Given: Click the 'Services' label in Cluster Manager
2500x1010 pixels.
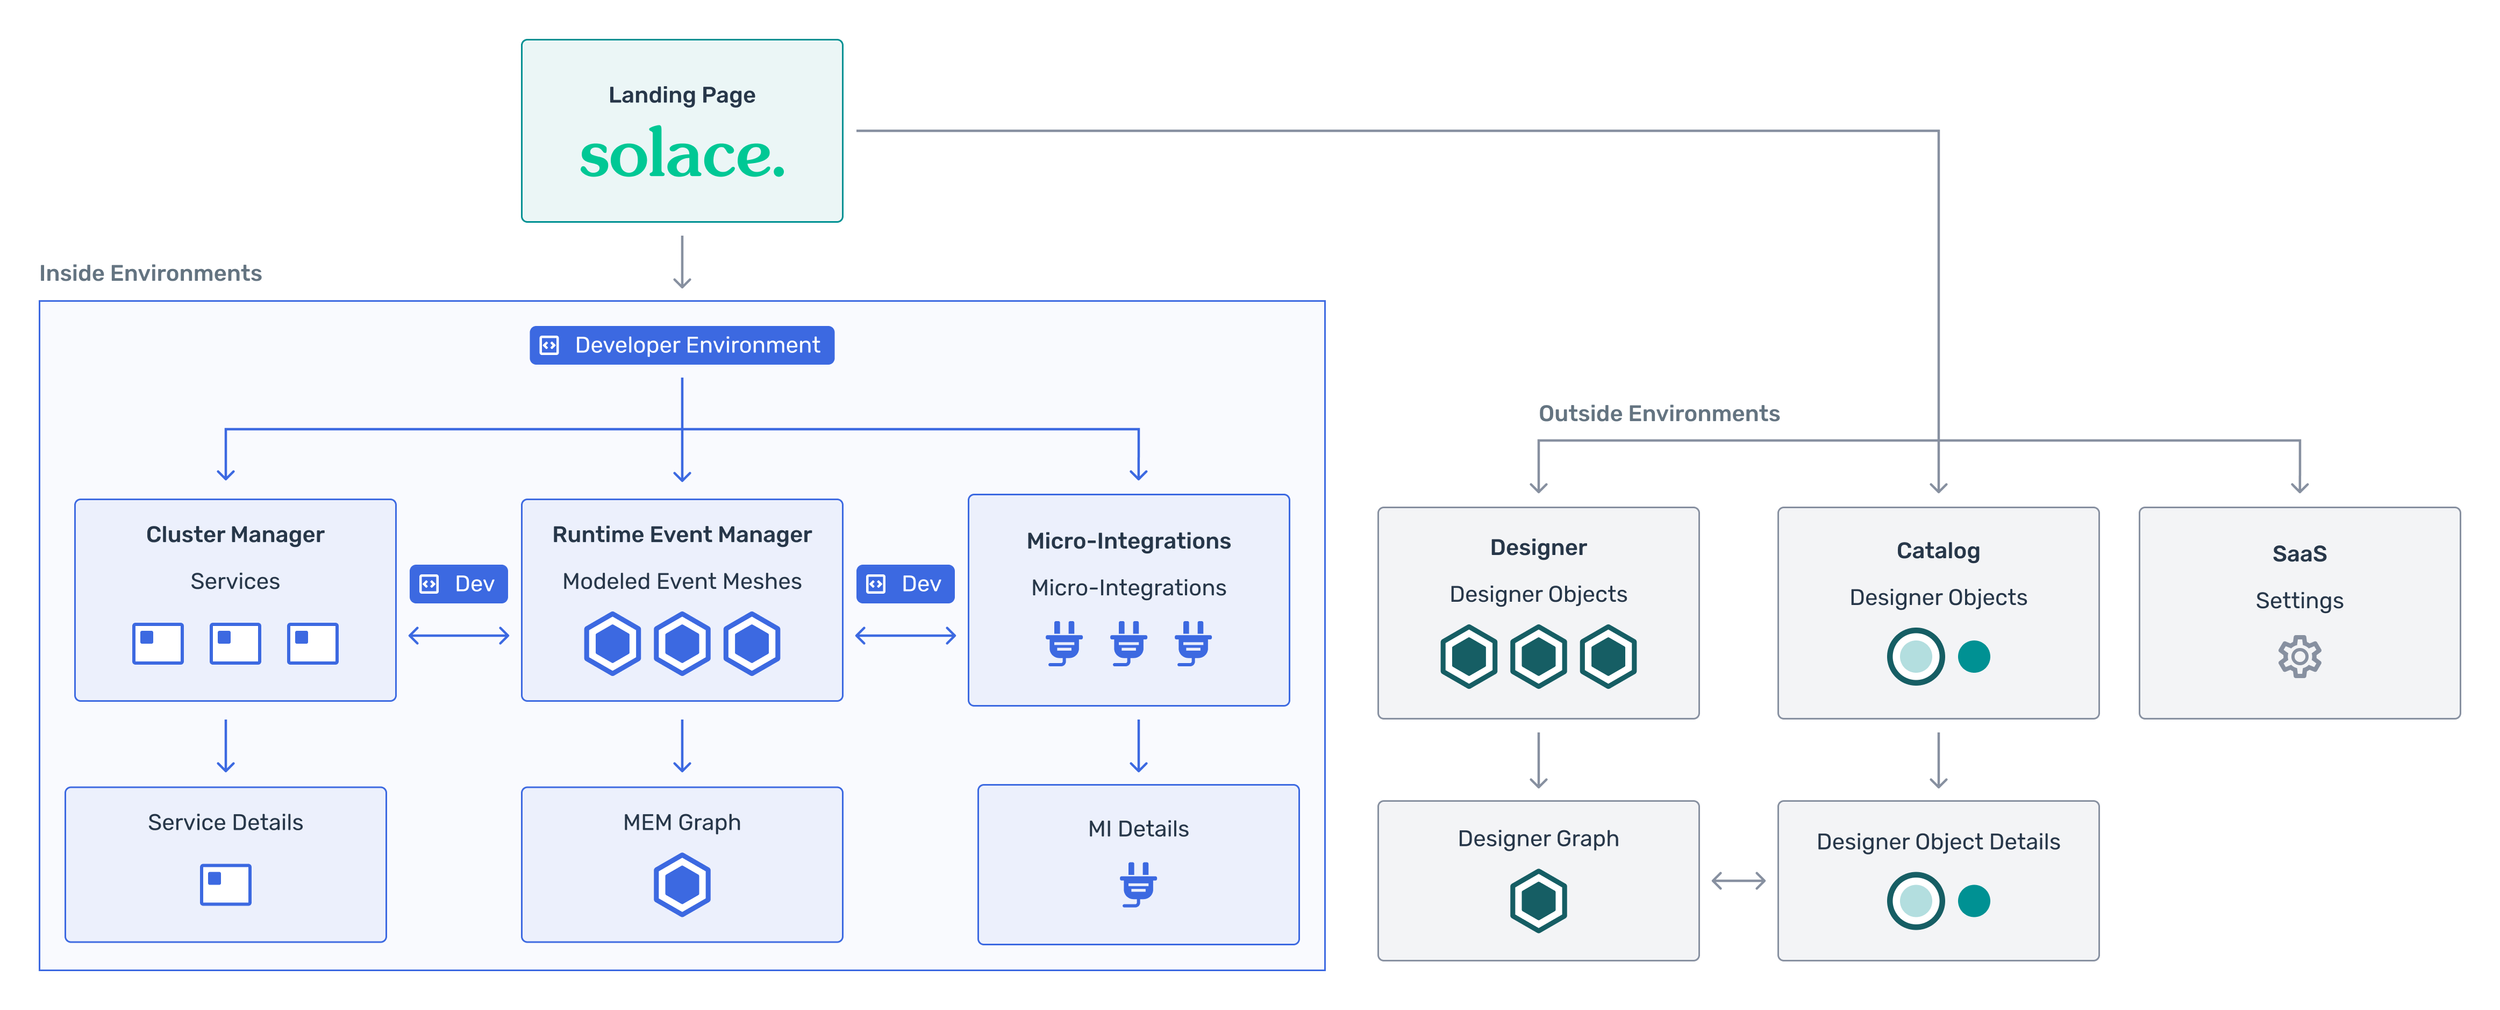Looking at the screenshot, I should coord(235,581).
